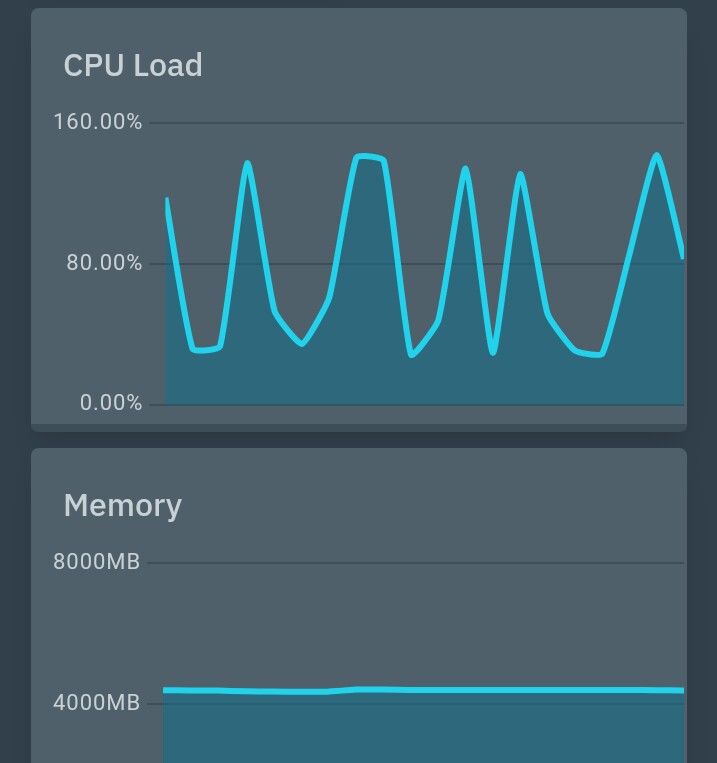The height and width of the screenshot is (763, 717).
Task: Click the CPU Load panel title
Action: tap(133, 66)
